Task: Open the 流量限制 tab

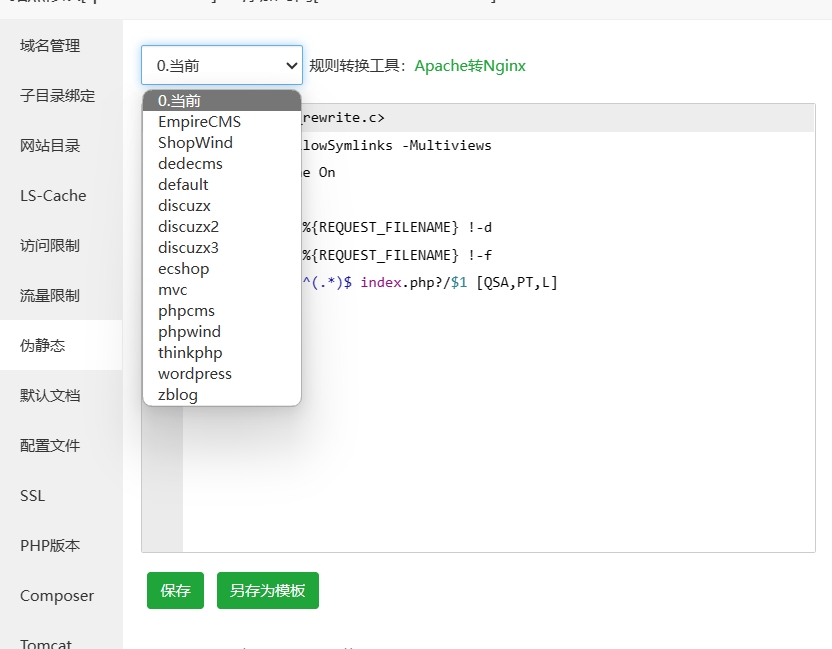Action: pos(61,296)
